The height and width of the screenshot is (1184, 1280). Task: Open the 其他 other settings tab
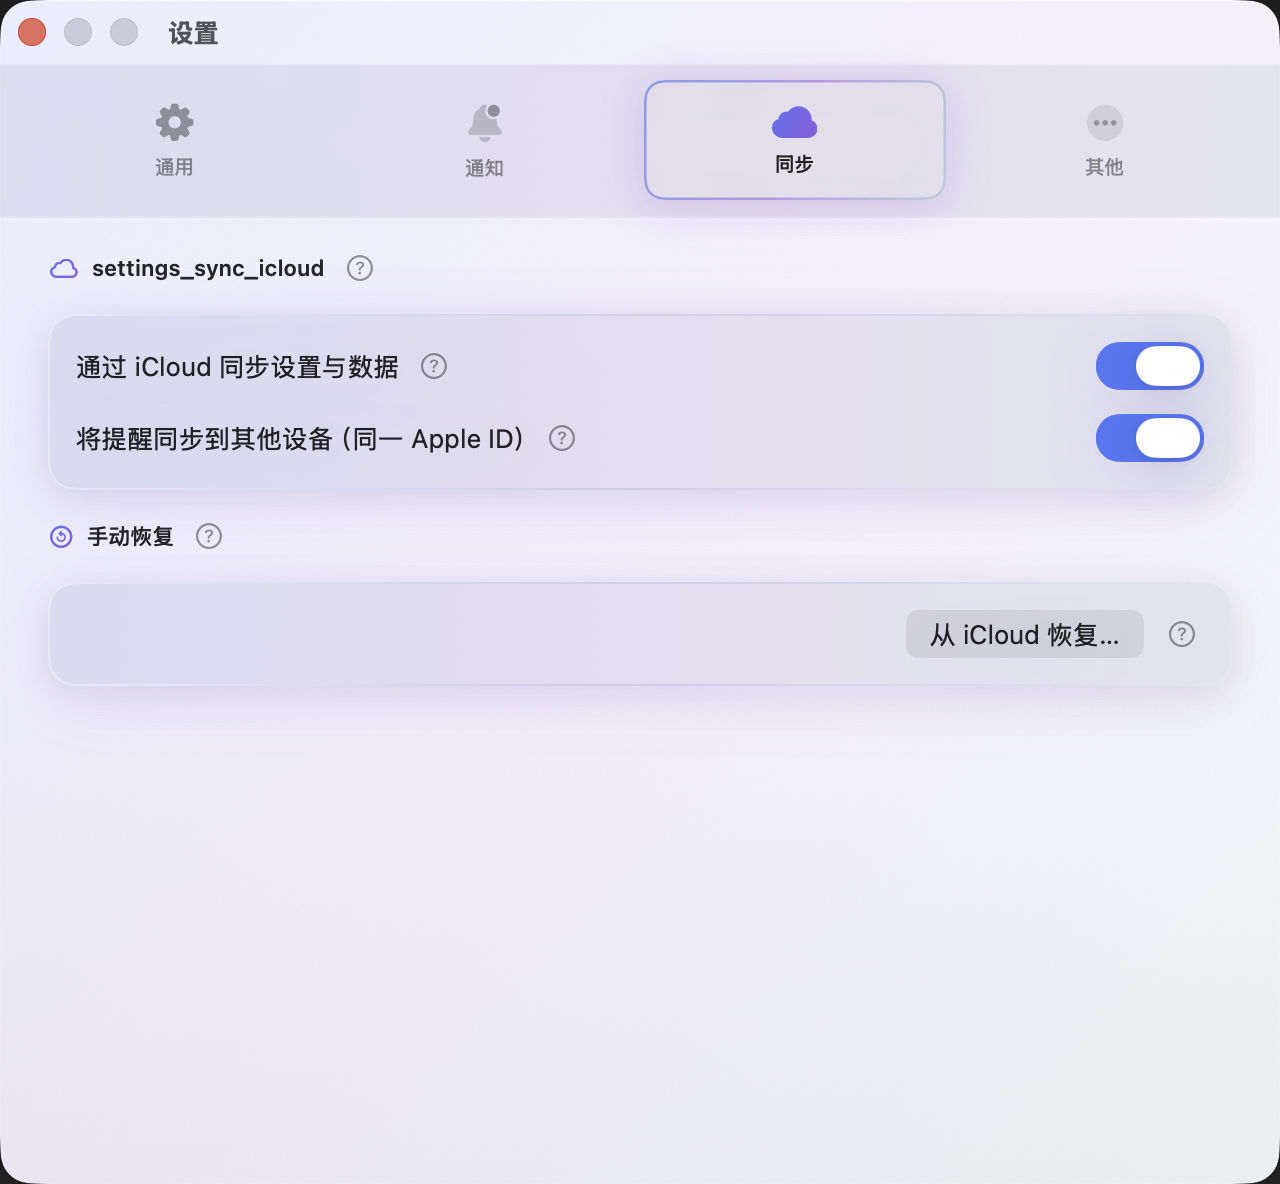1105,140
